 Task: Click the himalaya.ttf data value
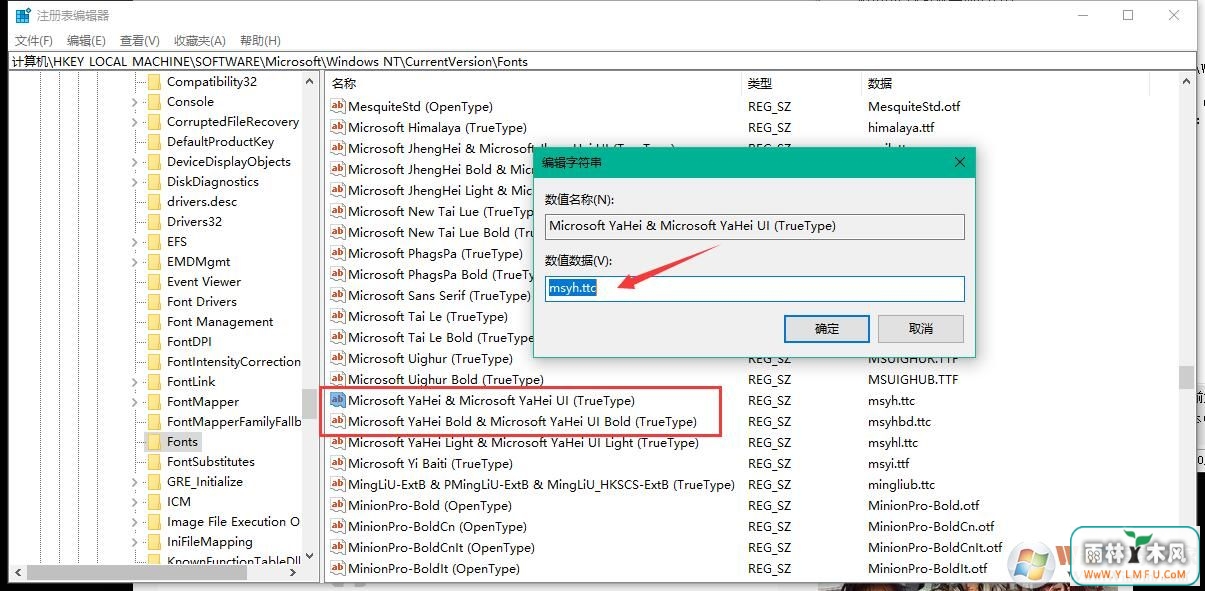pyautogui.click(x=901, y=128)
